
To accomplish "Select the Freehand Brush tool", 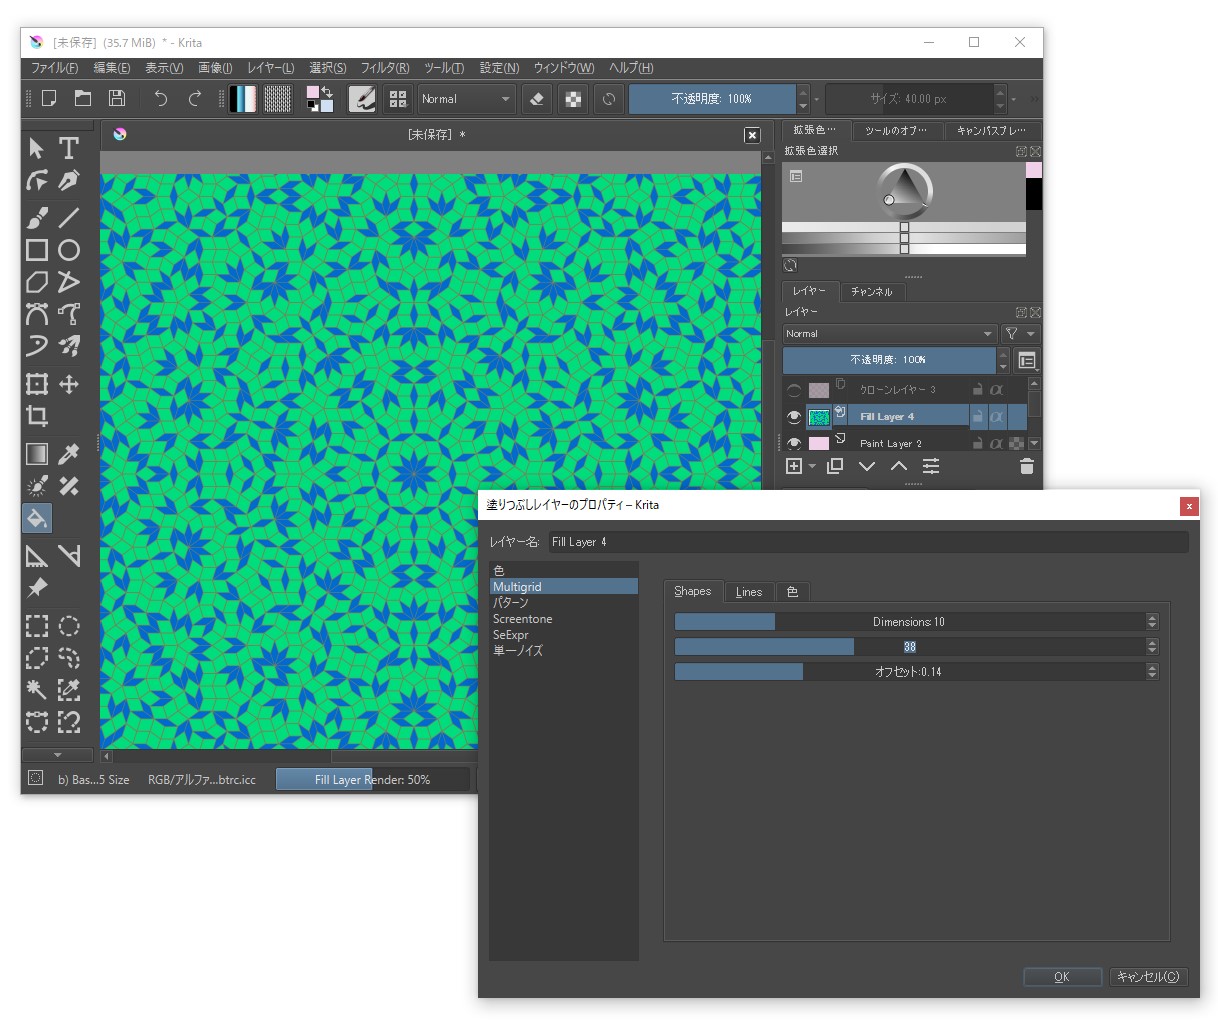I will (x=37, y=217).
